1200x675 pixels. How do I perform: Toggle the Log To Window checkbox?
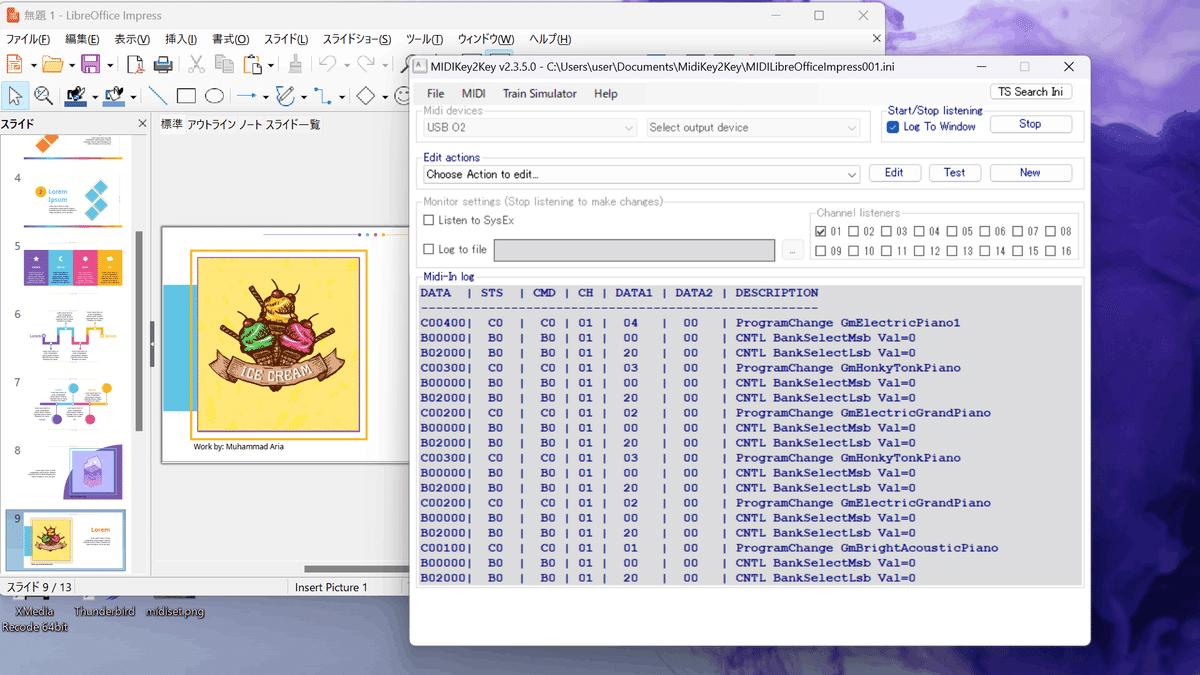894,127
